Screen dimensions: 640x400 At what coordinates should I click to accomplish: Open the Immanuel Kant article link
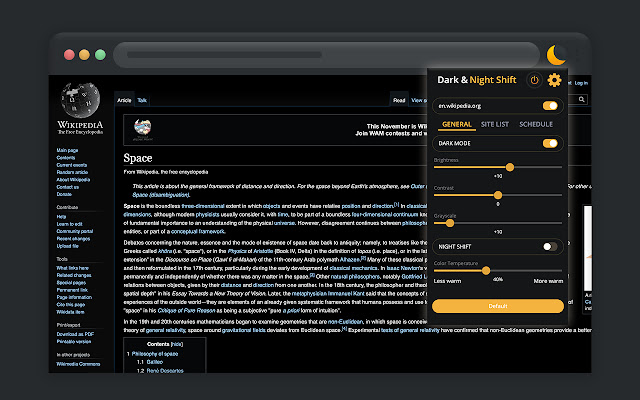click(344, 293)
